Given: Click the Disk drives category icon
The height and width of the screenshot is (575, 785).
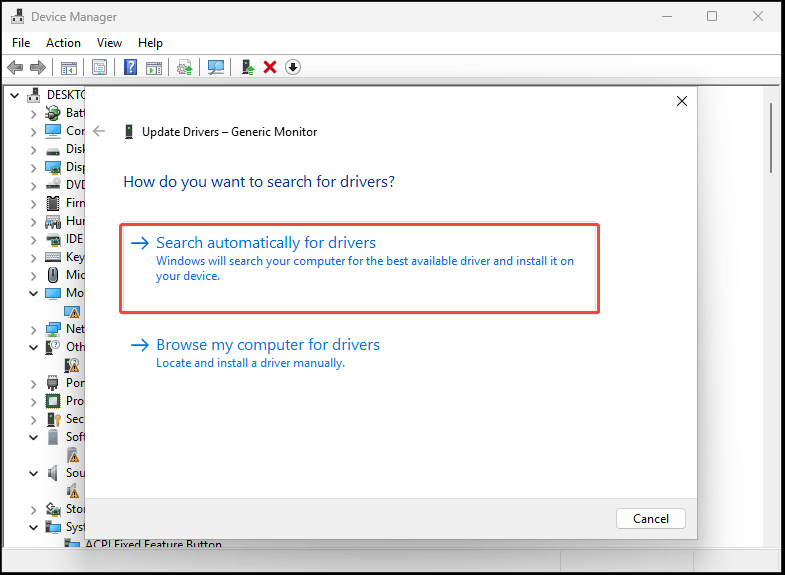Looking at the screenshot, I should point(53,150).
